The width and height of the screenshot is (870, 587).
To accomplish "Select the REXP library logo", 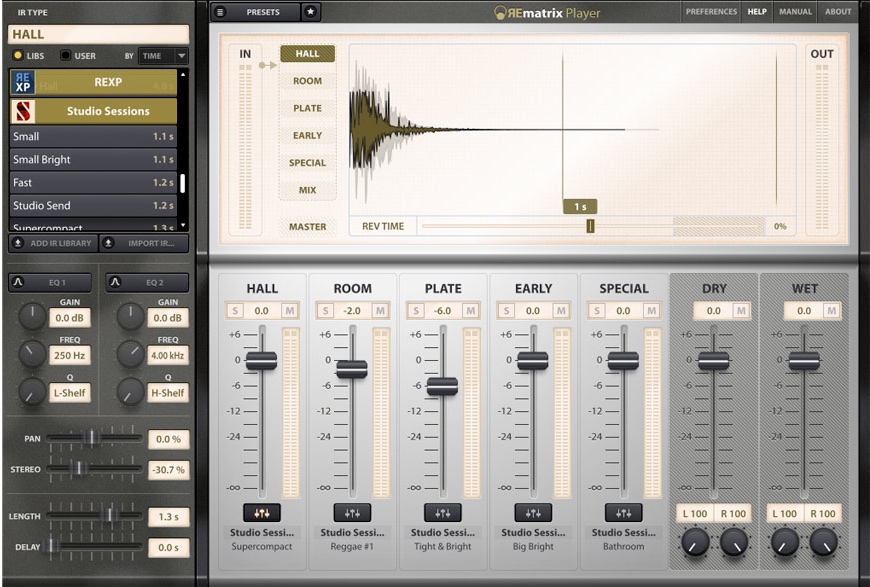I will coord(23,82).
